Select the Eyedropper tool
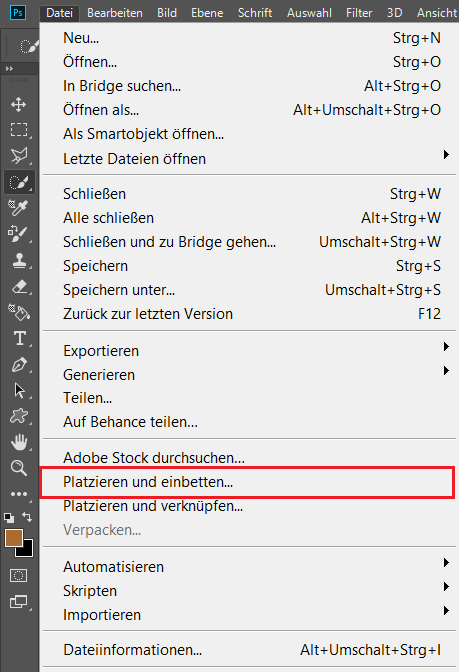 coord(18,207)
